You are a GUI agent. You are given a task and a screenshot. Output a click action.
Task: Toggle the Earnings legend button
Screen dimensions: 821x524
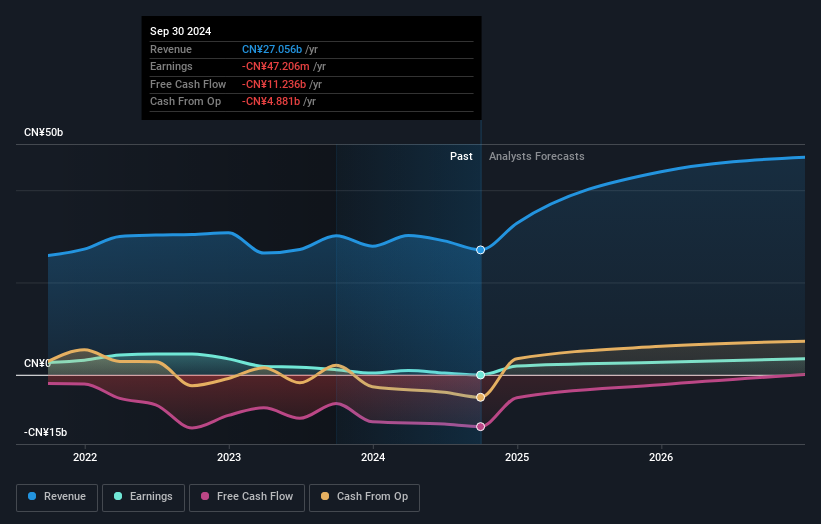[143, 497]
